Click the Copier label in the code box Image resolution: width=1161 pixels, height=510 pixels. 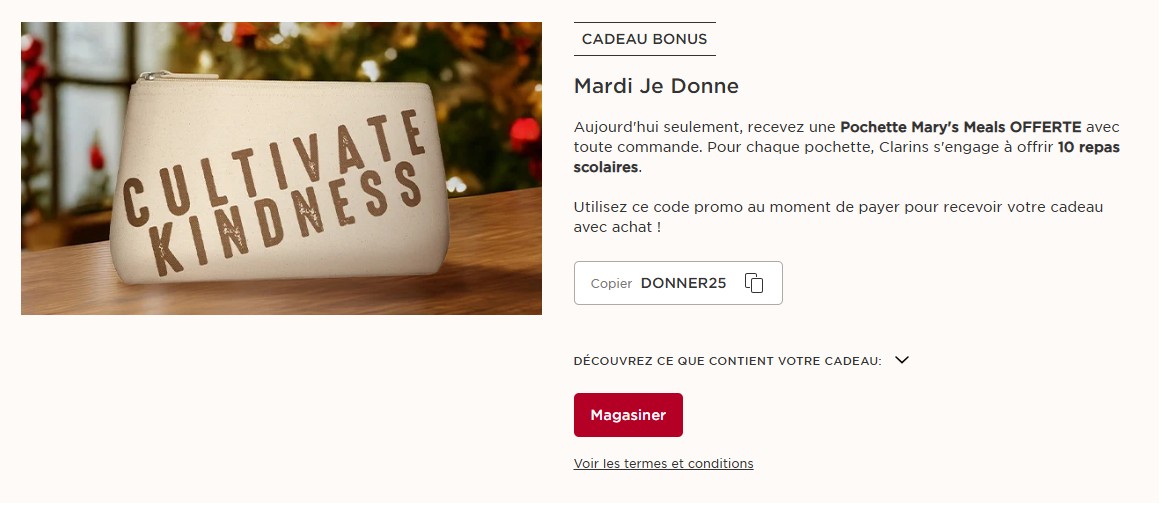point(611,284)
